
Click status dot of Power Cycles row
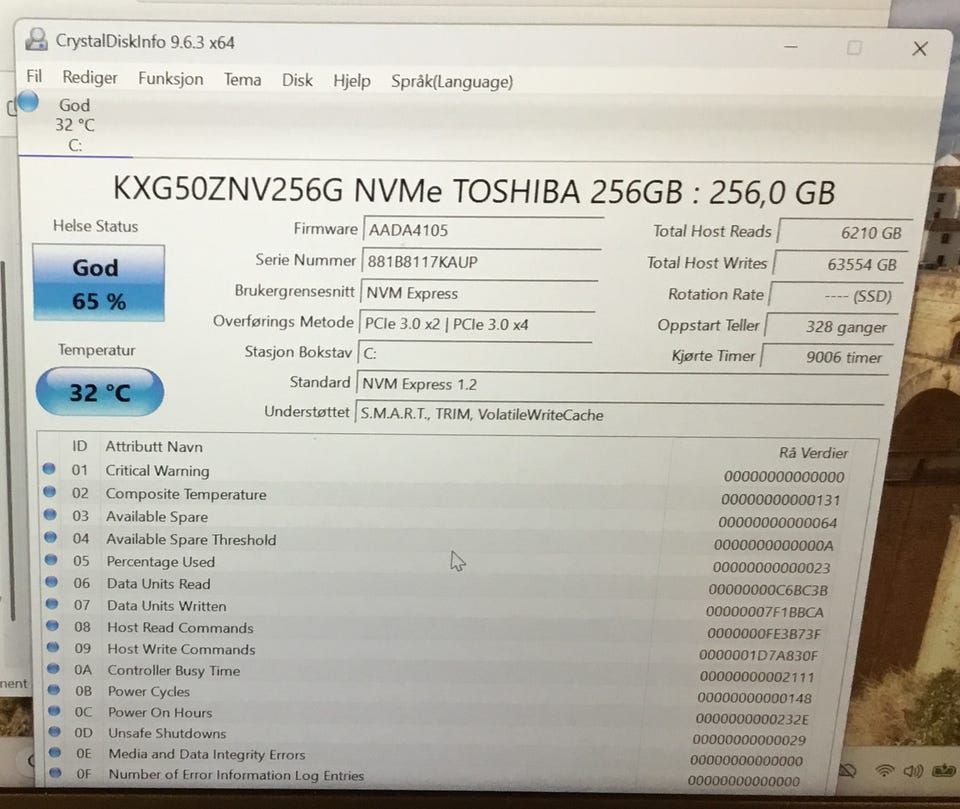click(54, 690)
